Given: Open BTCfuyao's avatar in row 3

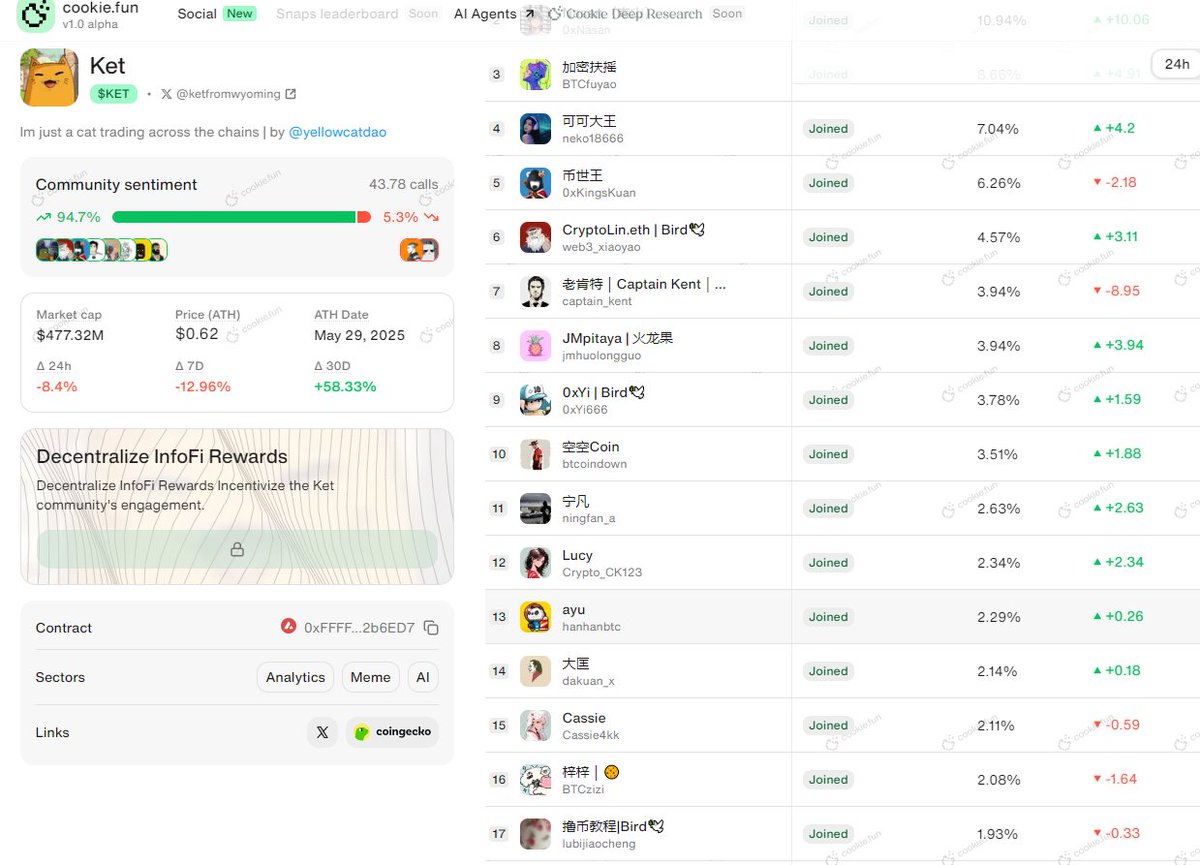Looking at the screenshot, I should [x=536, y=75].
